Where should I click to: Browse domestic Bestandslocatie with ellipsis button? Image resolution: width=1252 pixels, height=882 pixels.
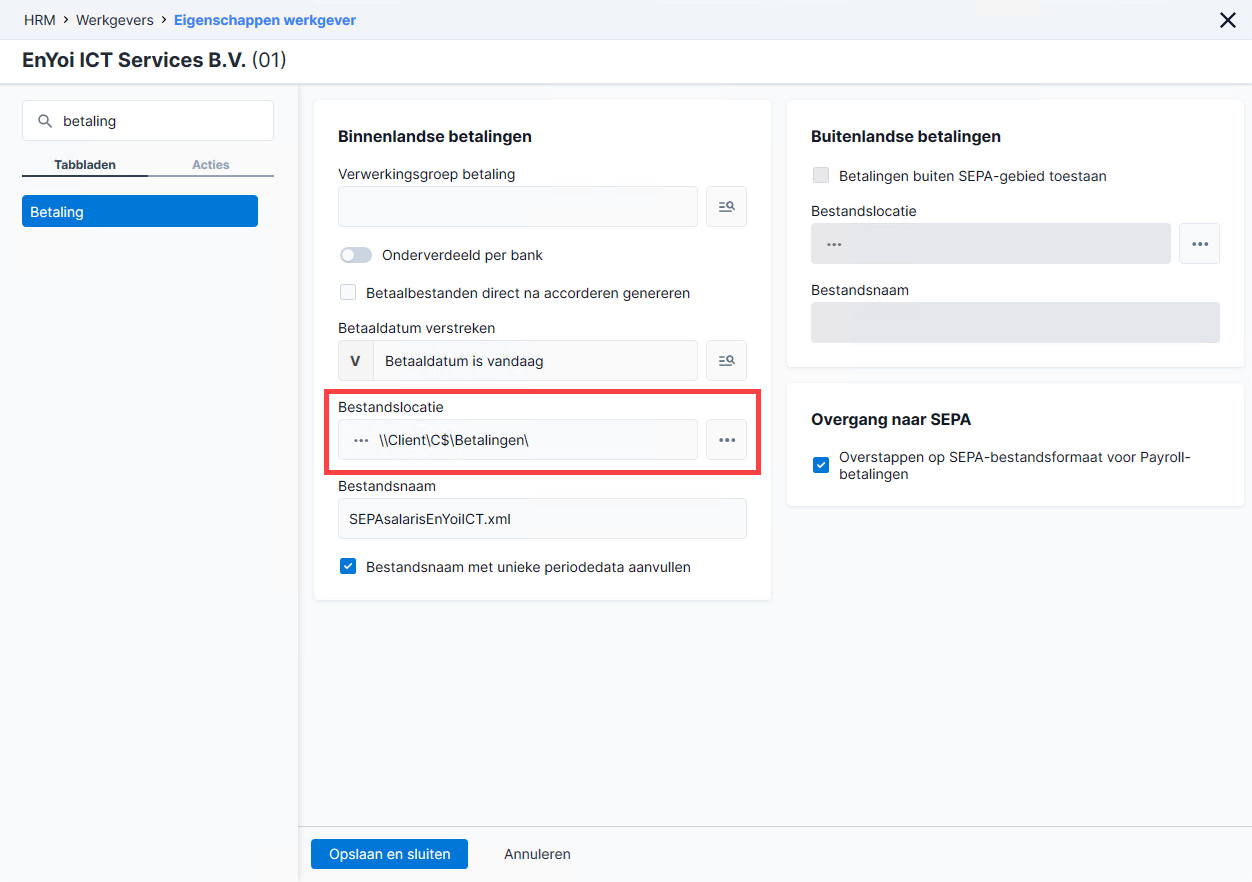(x=726, y=440)
